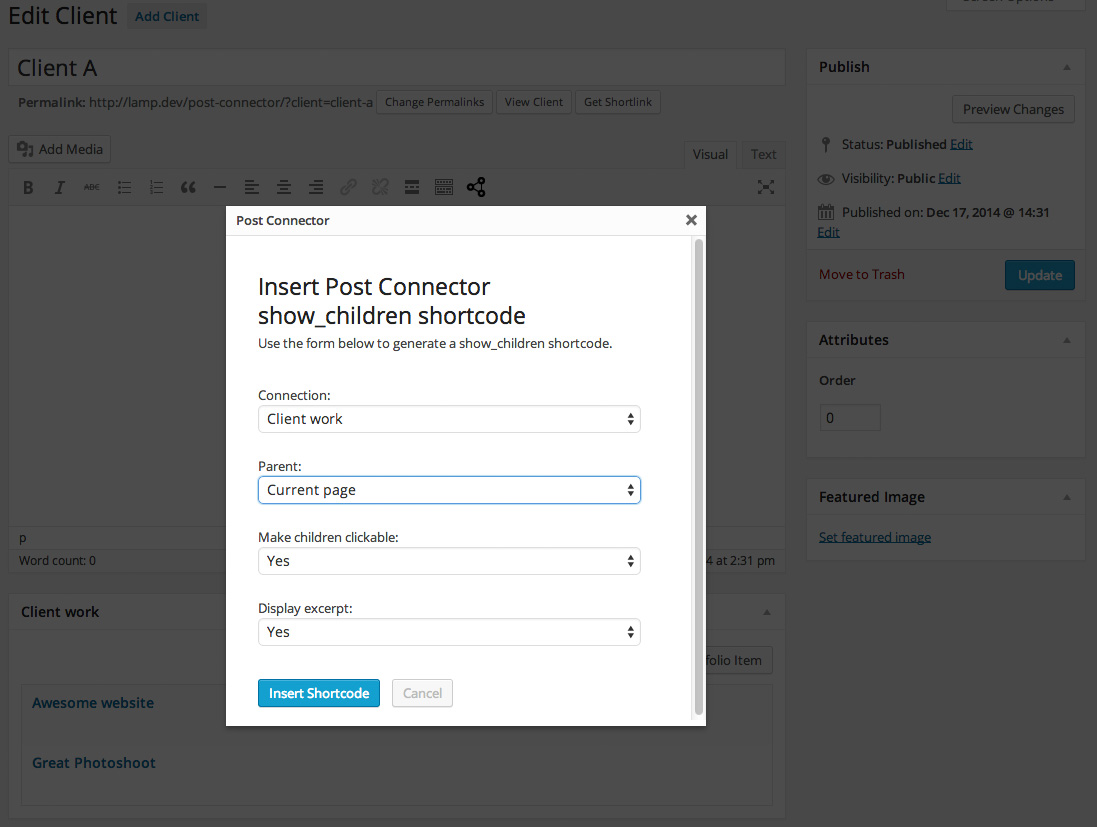Image resolution: width=1097 pixels, height=827 pixels.
Task: Close the Post Connector dialog
Action: [691, 220]
